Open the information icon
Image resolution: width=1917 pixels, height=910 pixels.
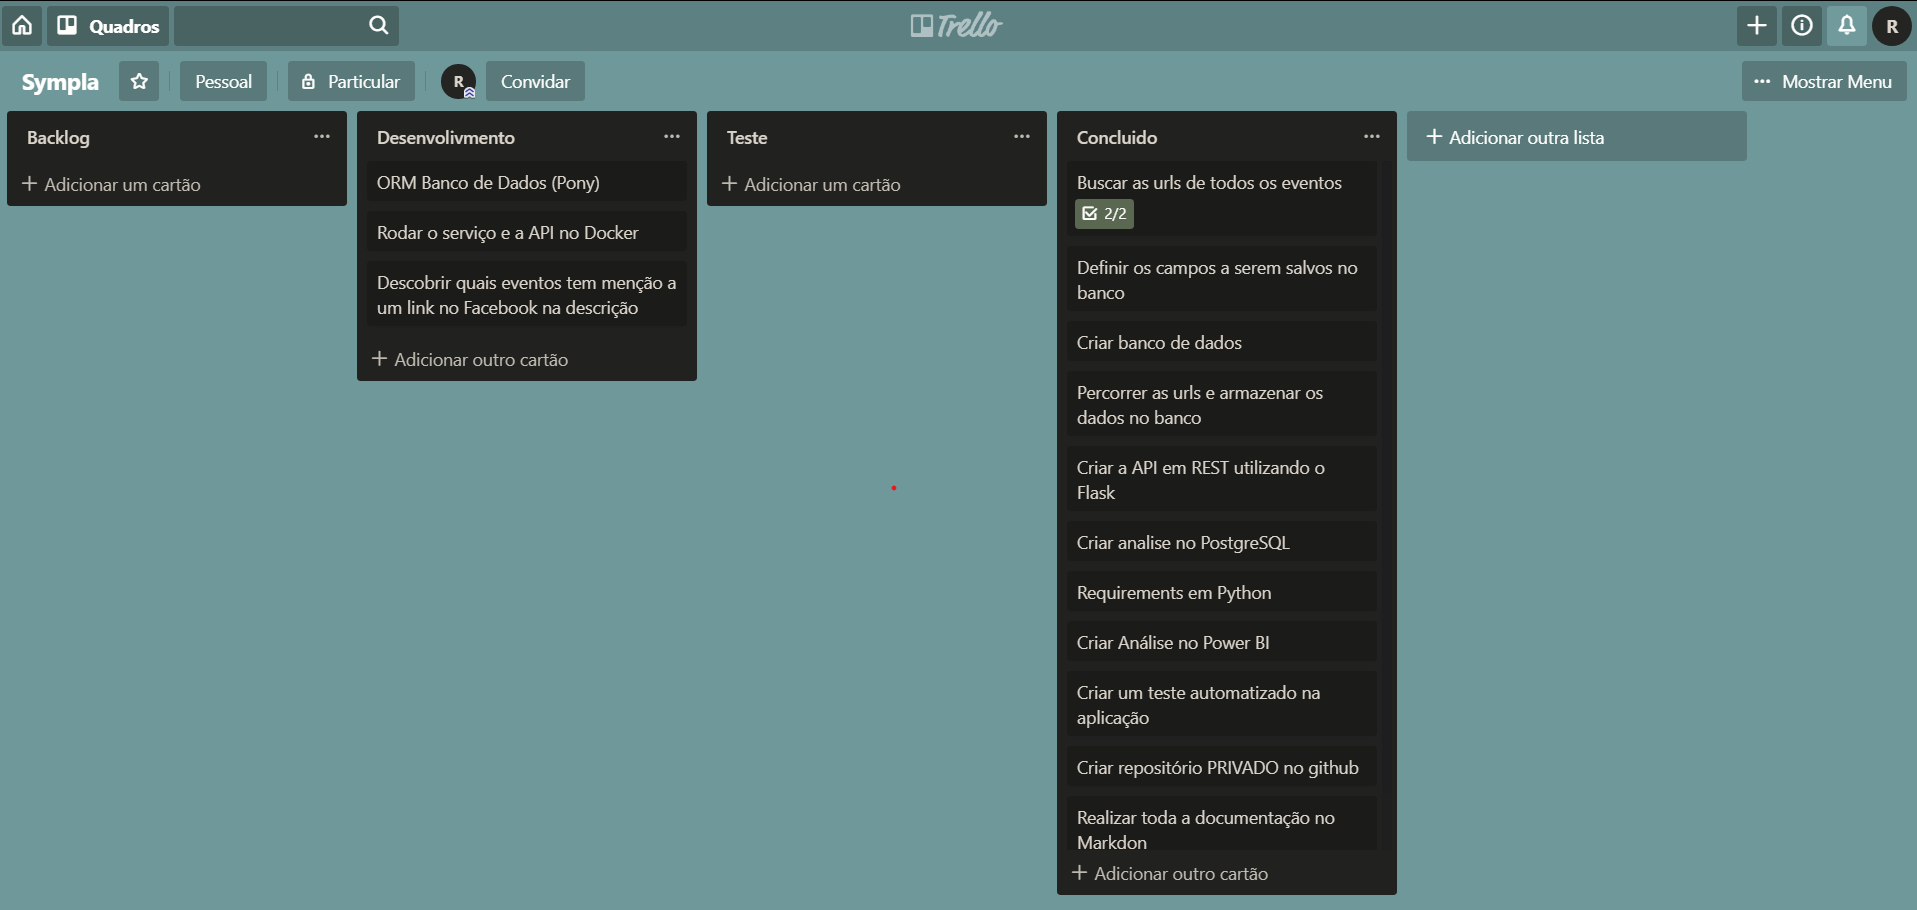[1802, 25]
